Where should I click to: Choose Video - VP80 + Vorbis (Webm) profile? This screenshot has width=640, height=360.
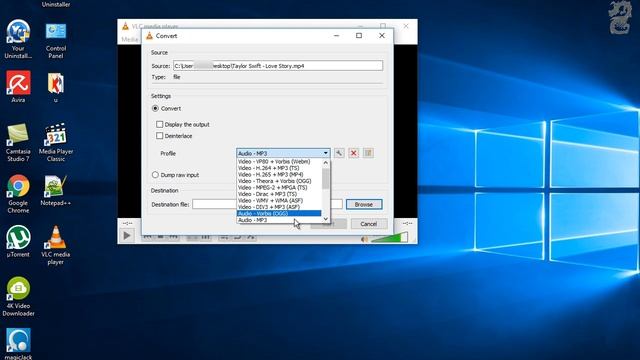[279, 162]
